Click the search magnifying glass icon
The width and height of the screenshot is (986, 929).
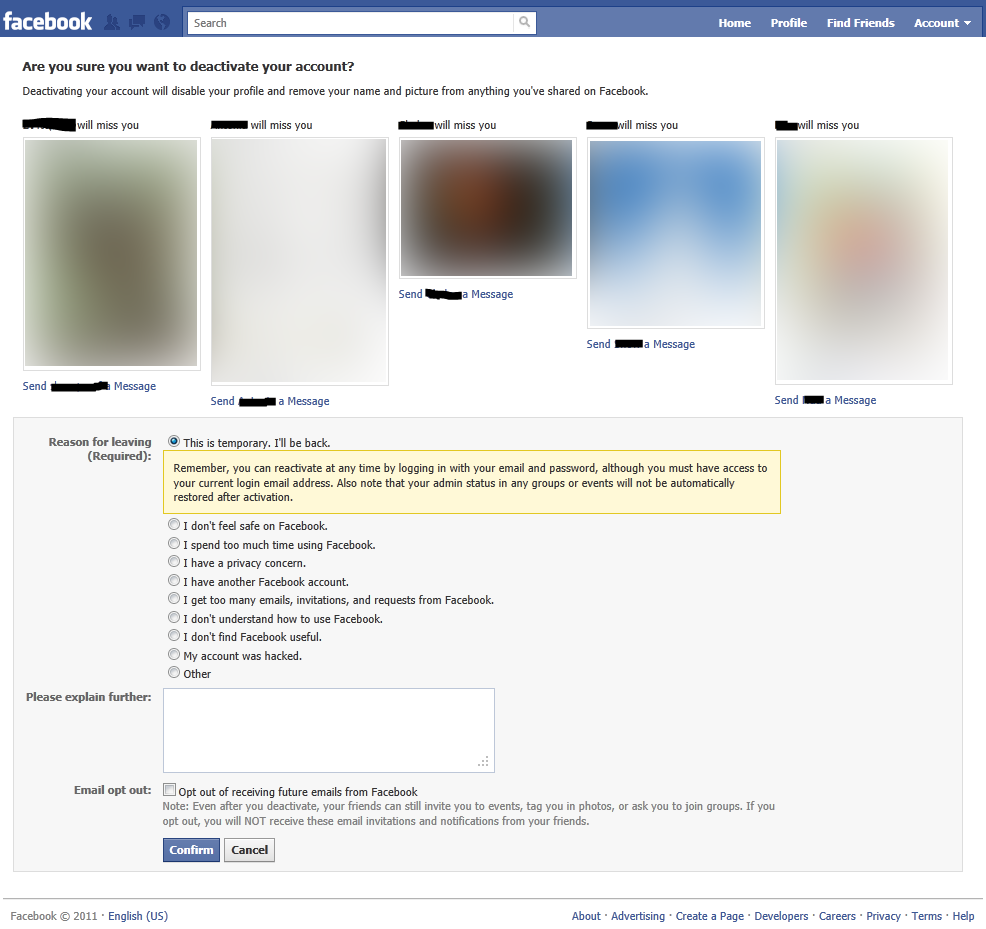point(525,21)
